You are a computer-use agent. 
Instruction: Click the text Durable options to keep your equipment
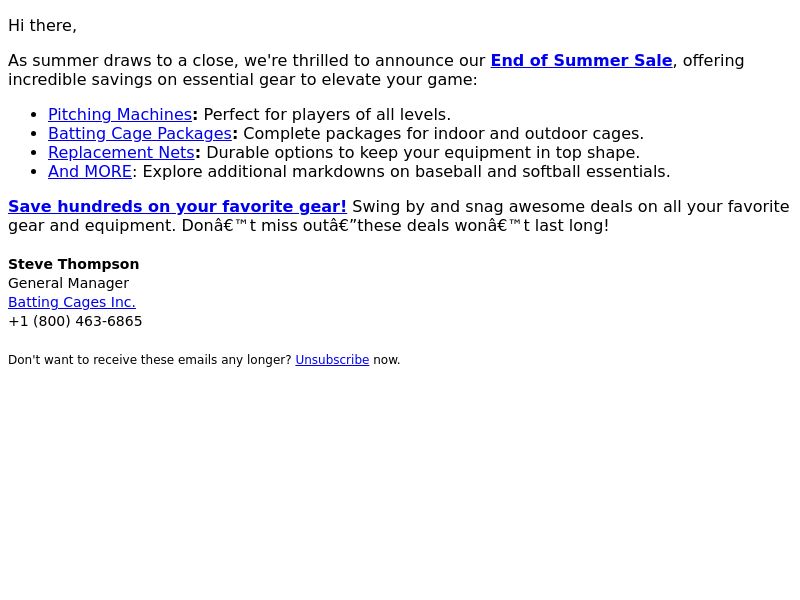(x=371, y=153)
